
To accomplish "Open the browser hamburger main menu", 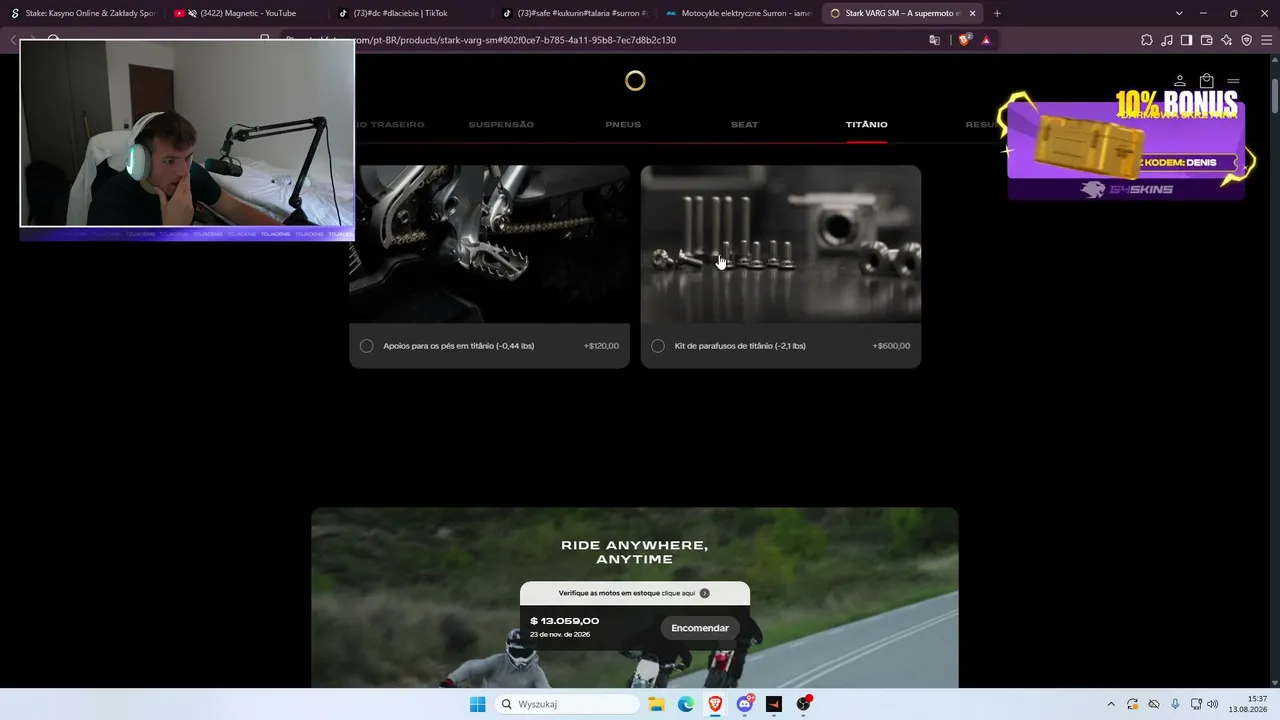I will [1267, 40].
